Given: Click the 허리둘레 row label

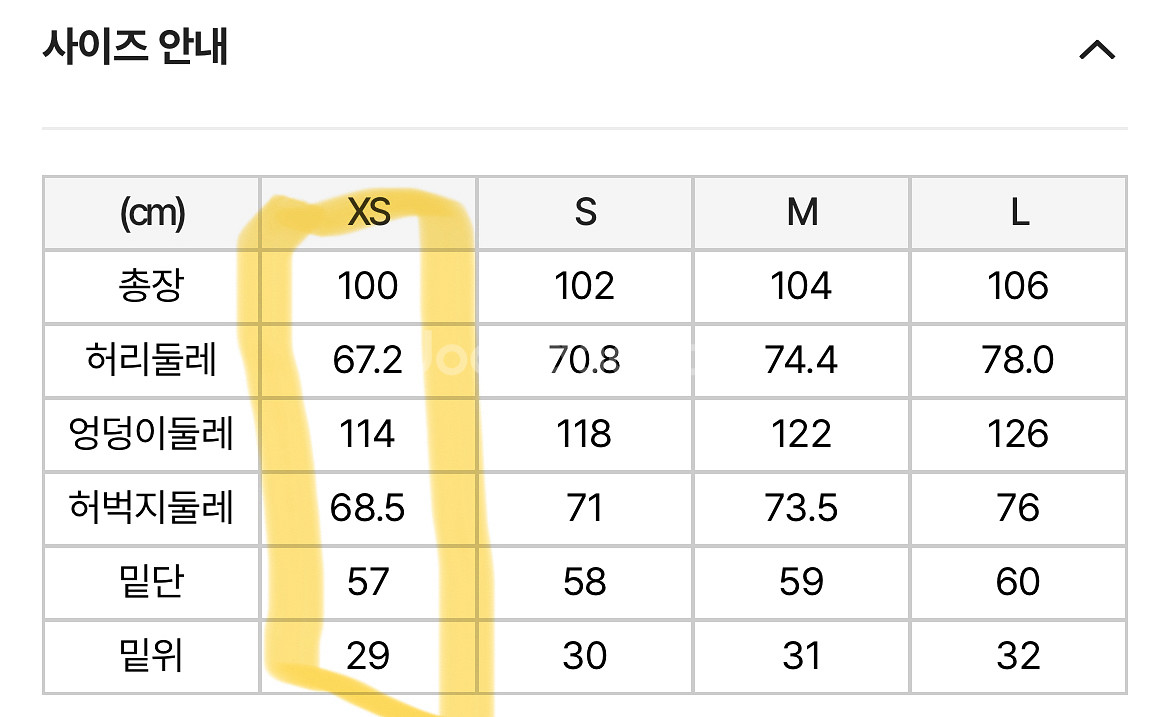Looking at the screenshot, I should [x=151, y=360].
